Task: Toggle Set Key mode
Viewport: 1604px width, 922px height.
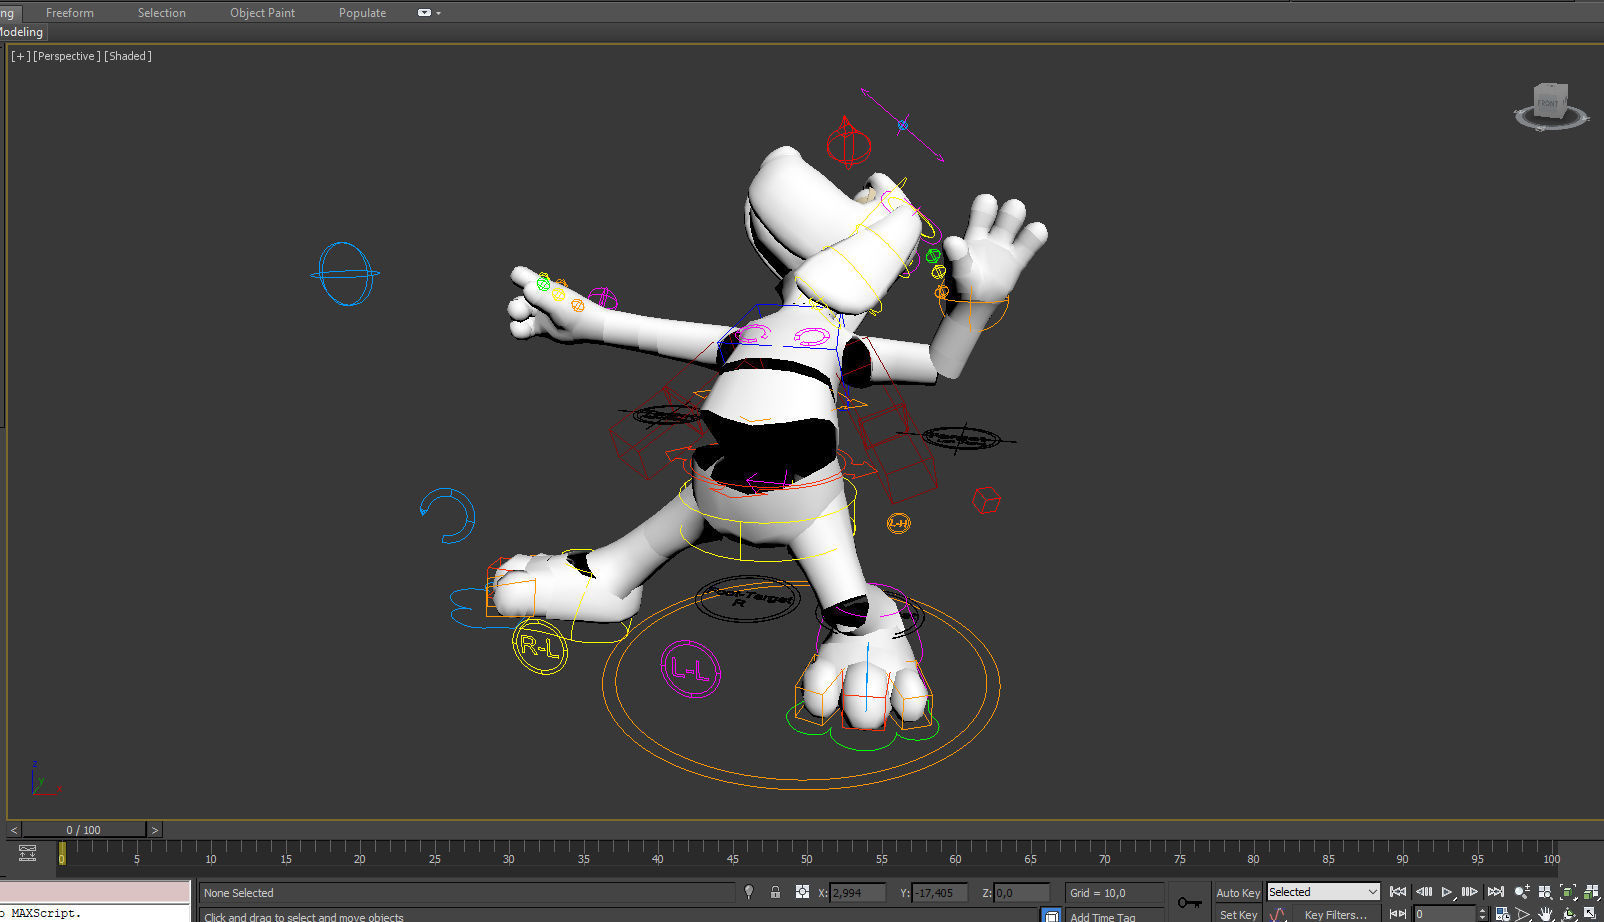Action: click(1238, 914)
